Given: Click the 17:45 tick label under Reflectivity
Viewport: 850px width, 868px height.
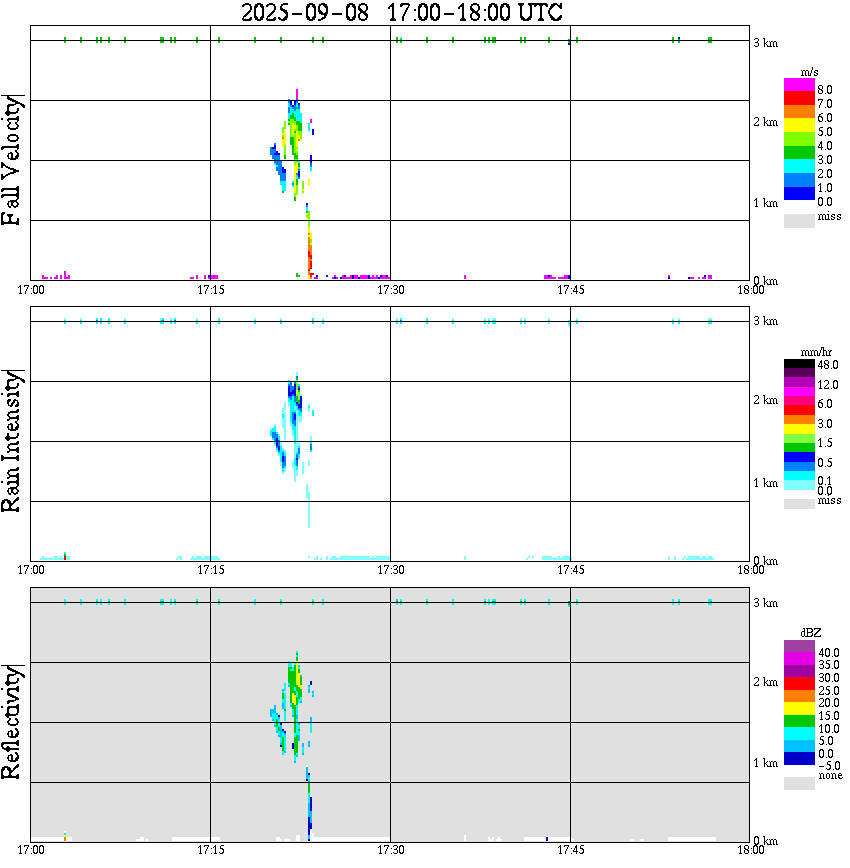Looking at the screenshot, I should pos(570,850).
